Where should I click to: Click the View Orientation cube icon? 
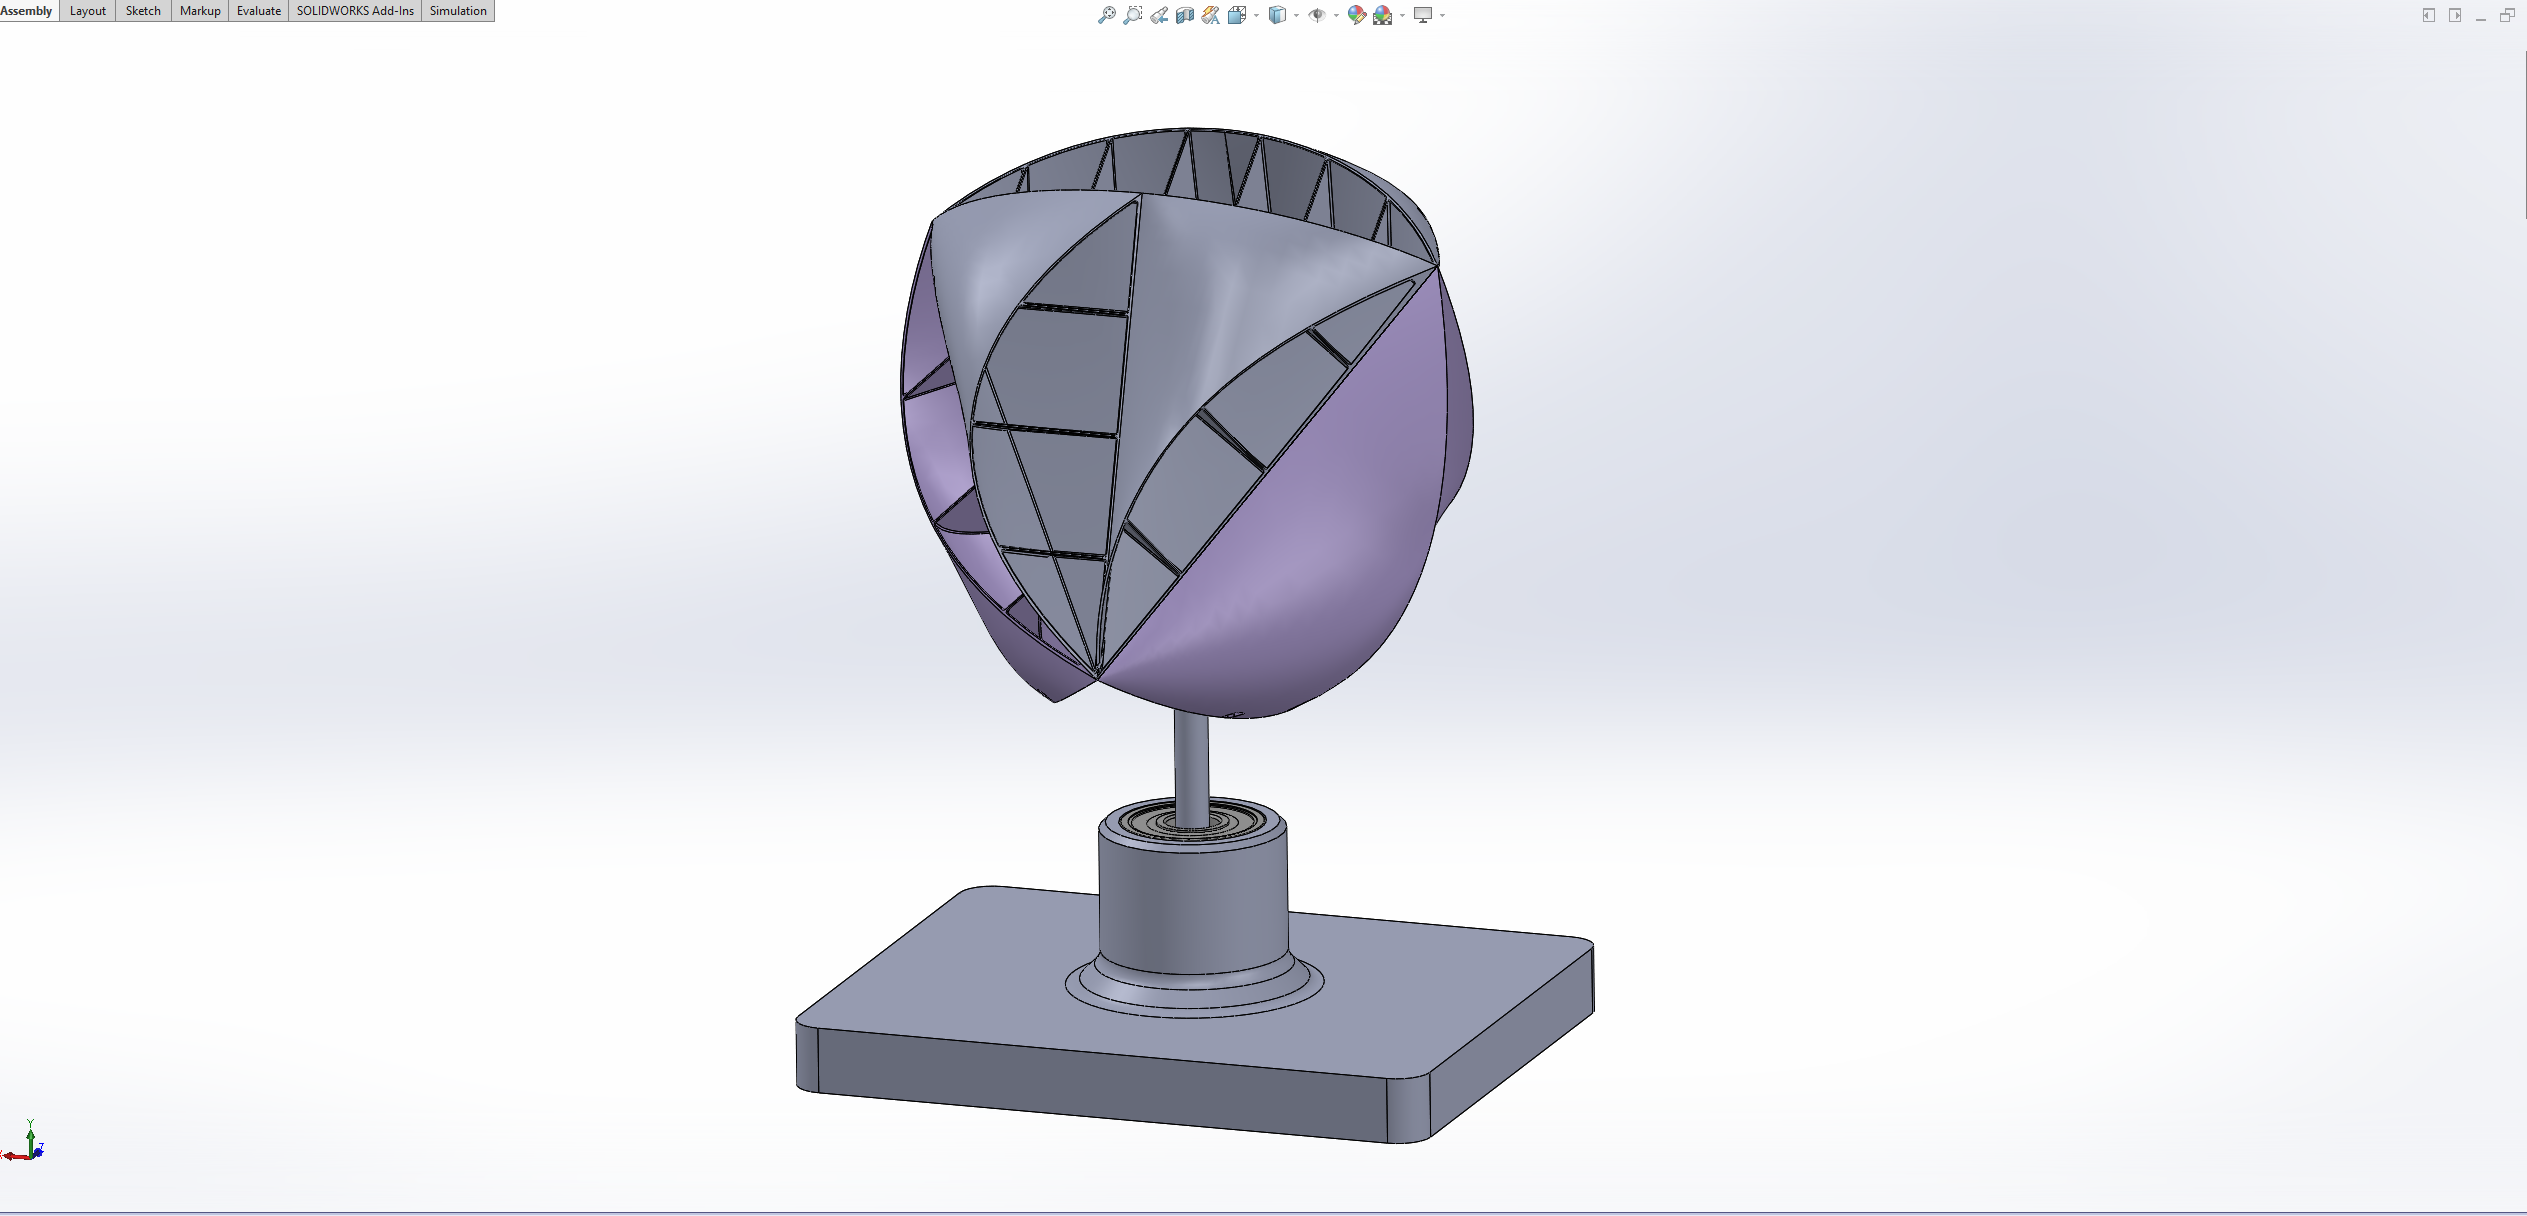point(1237,15)
